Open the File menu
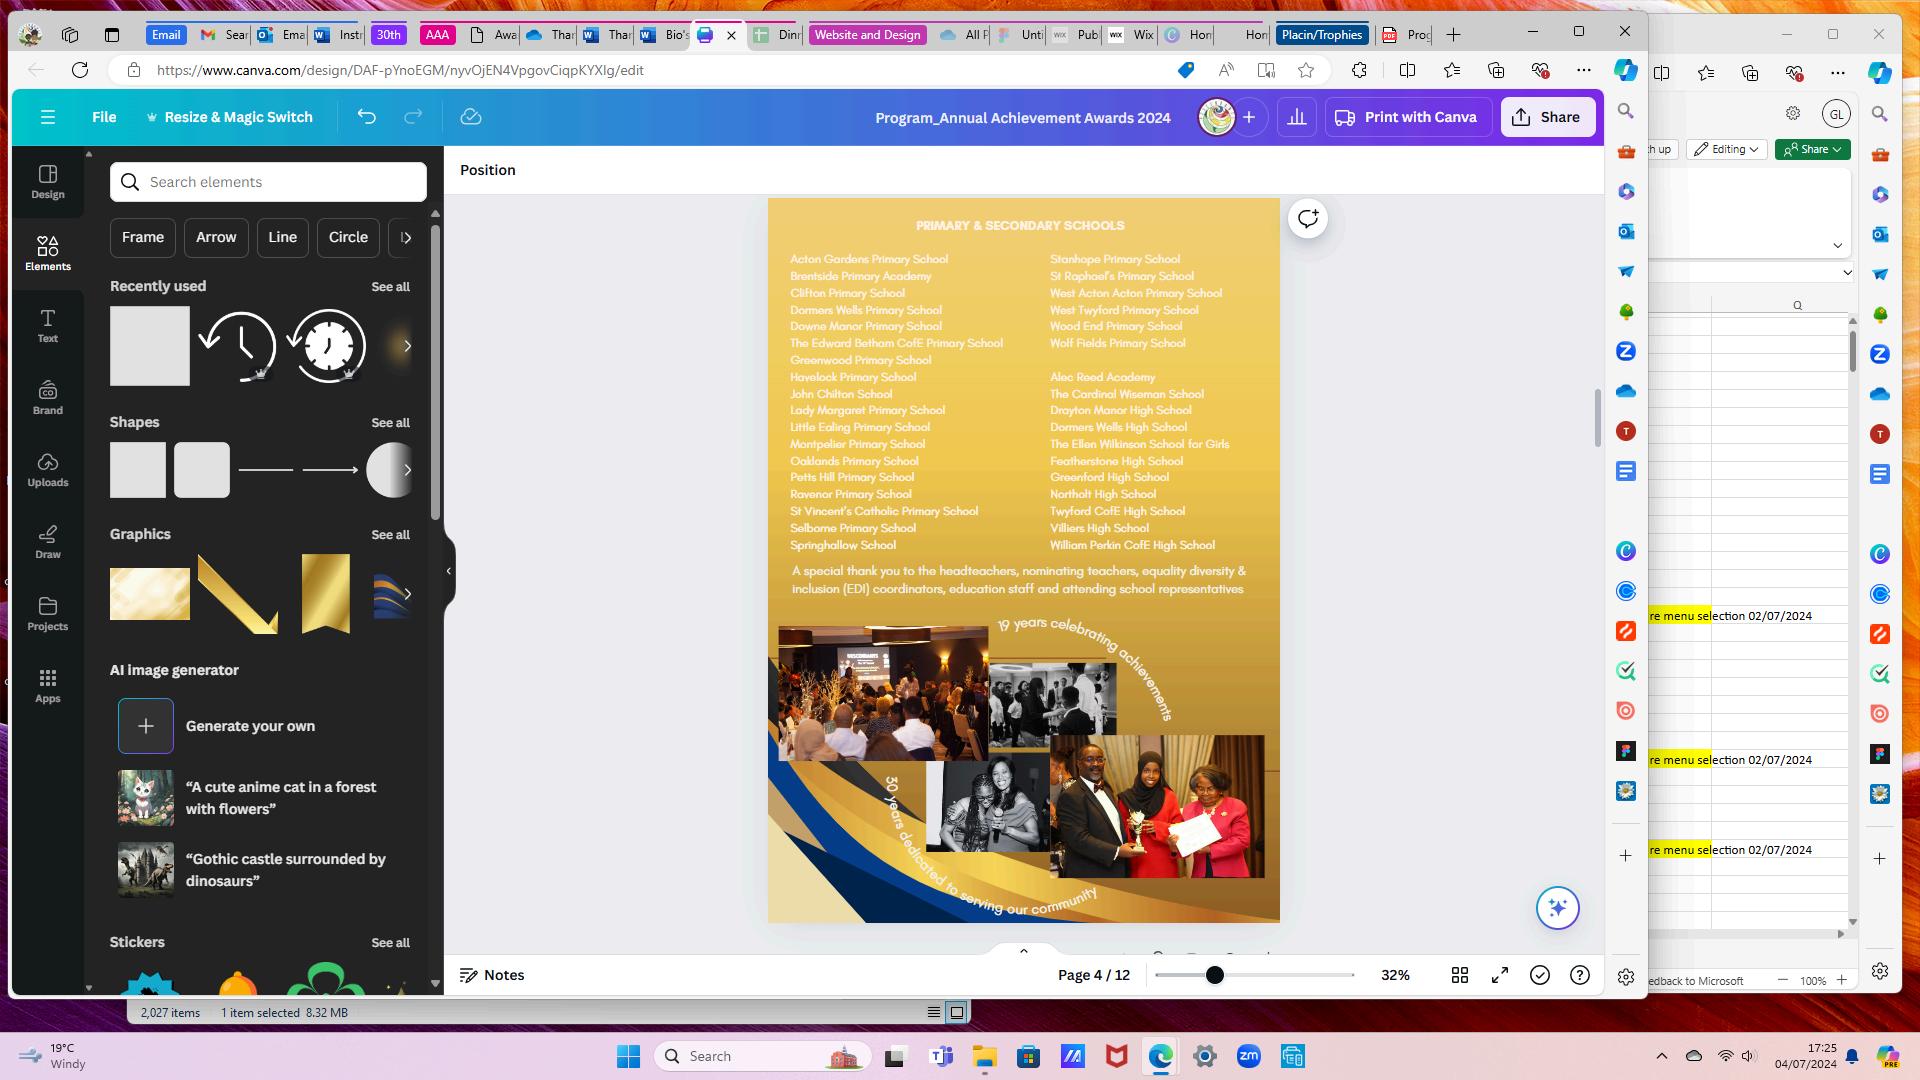Viewport: 1920px width, 1080px height. pyautogui.click(x=104, y=117)
